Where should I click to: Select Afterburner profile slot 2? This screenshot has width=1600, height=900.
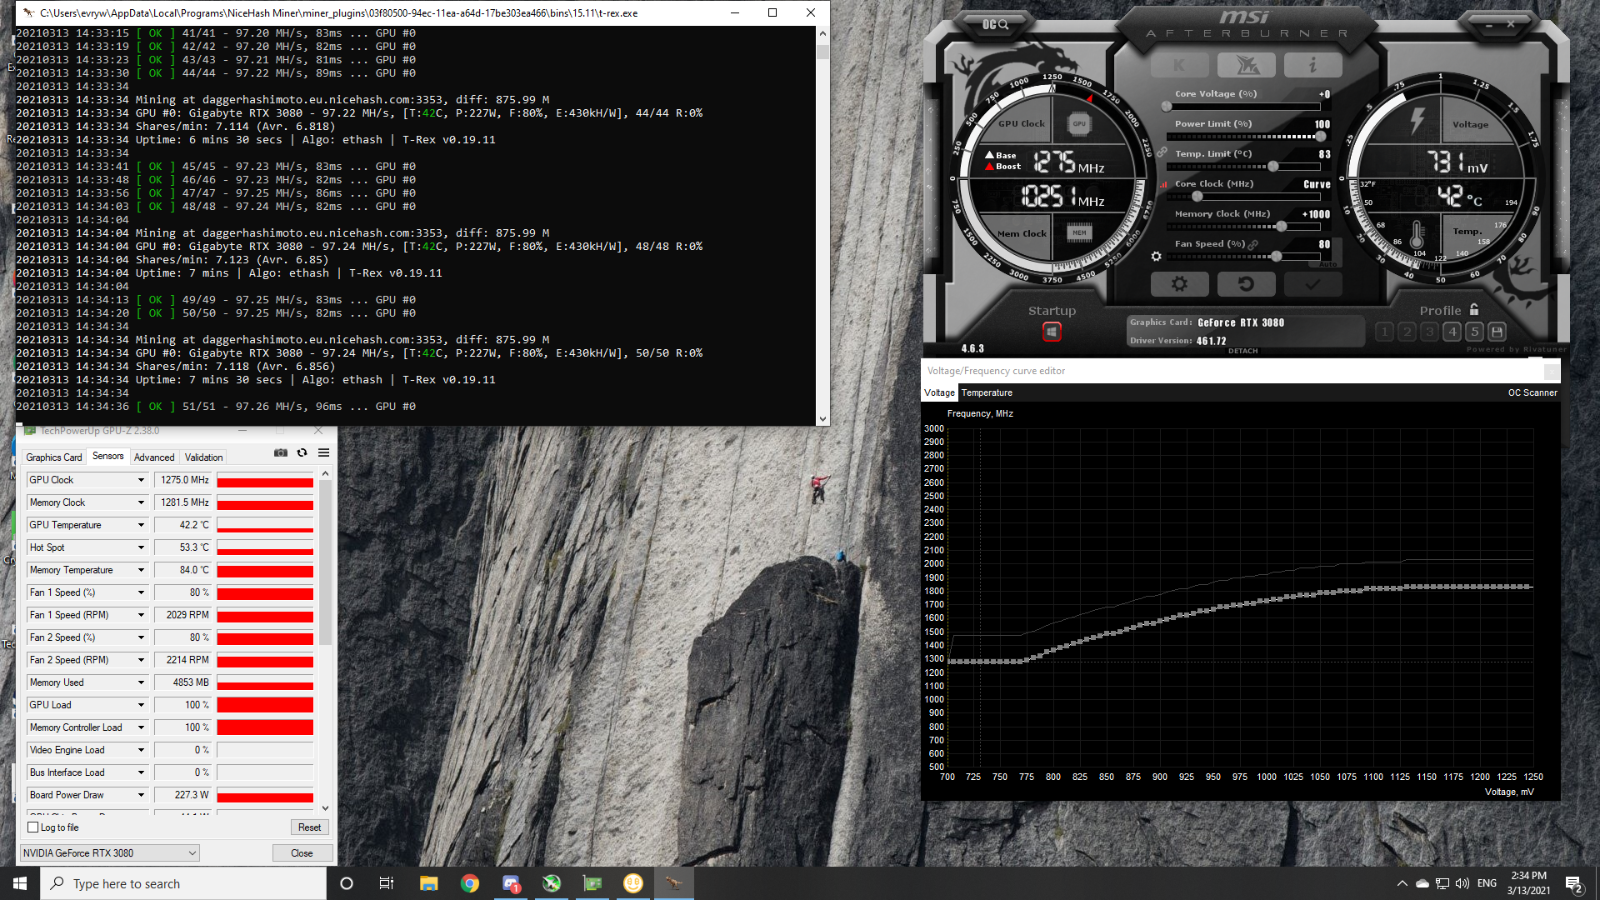[1407, 331]
